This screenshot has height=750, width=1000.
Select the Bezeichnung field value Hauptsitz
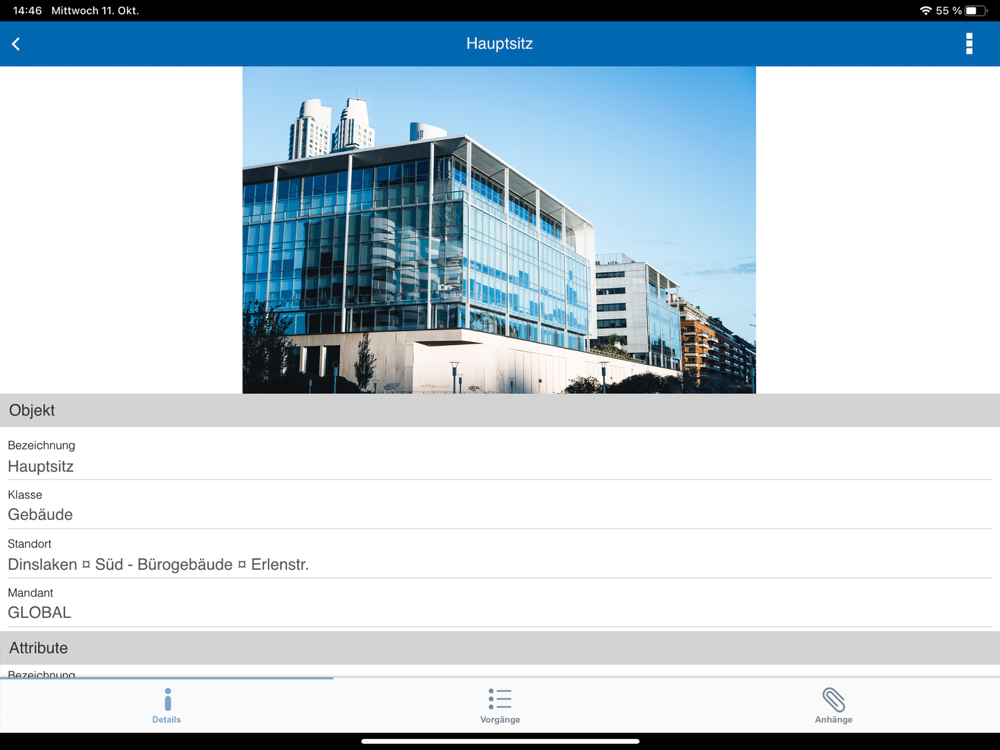[41, 466]
